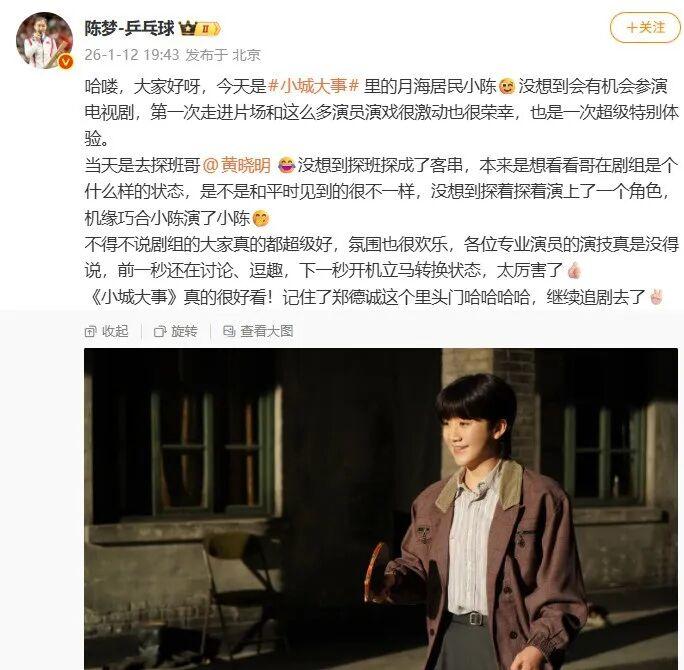Click the blushing smile emoji after 小陈

coord(506,86)
